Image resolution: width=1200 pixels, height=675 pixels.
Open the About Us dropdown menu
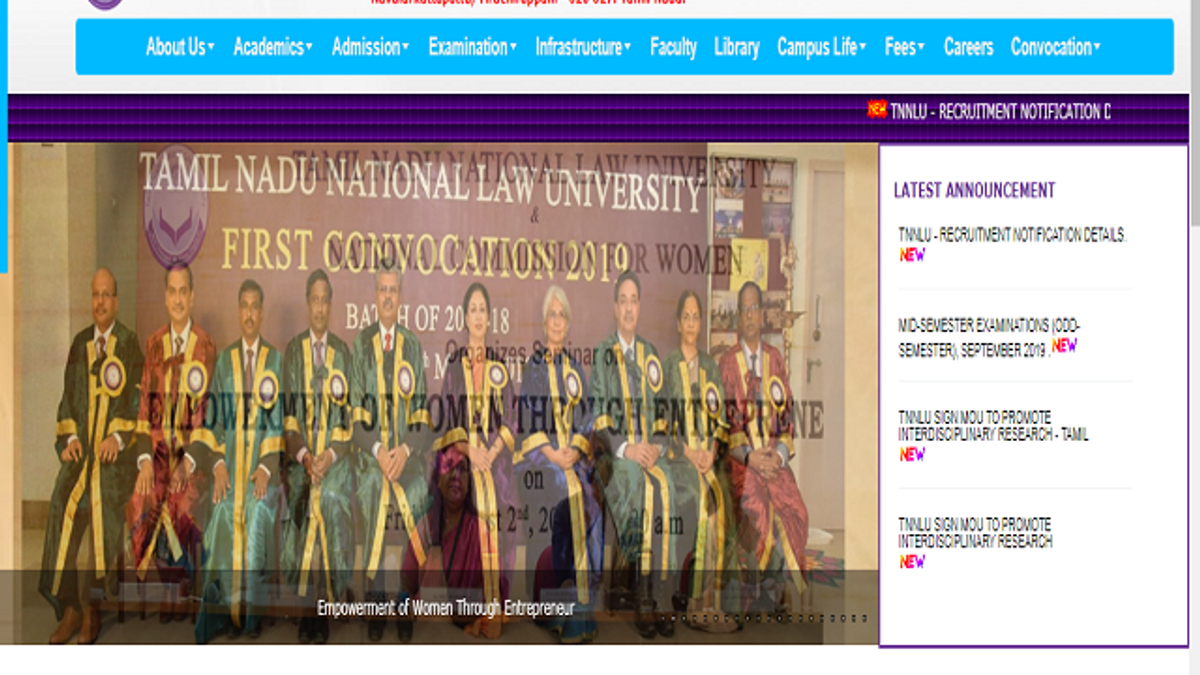180,47
